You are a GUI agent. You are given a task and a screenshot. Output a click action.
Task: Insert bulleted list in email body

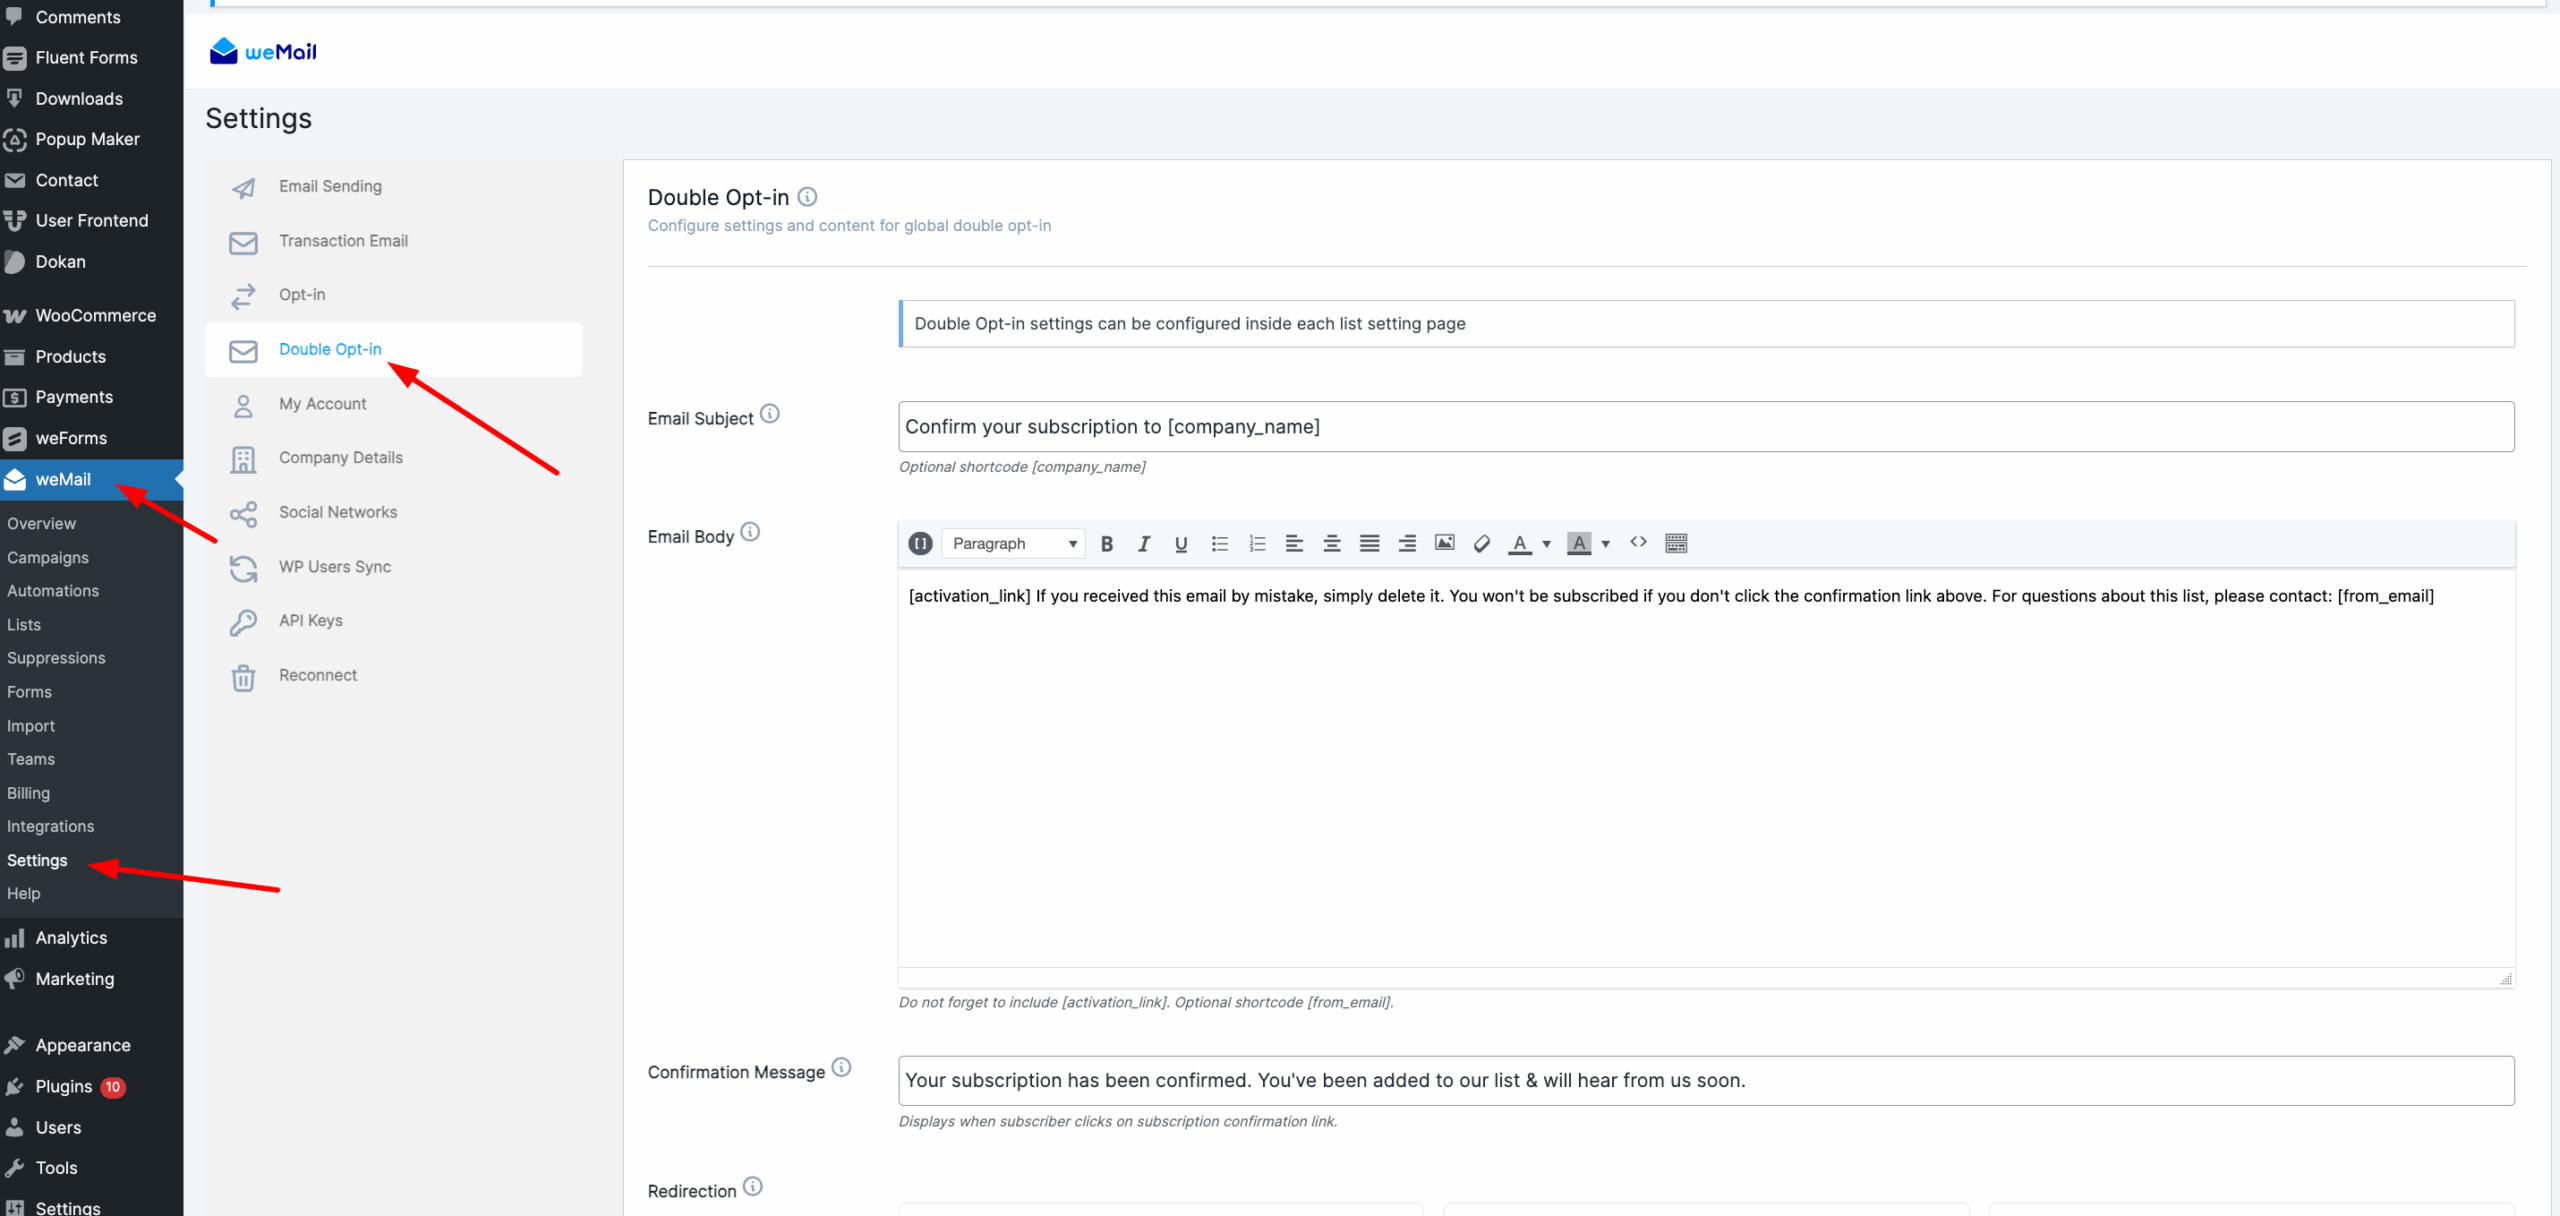1219,543
